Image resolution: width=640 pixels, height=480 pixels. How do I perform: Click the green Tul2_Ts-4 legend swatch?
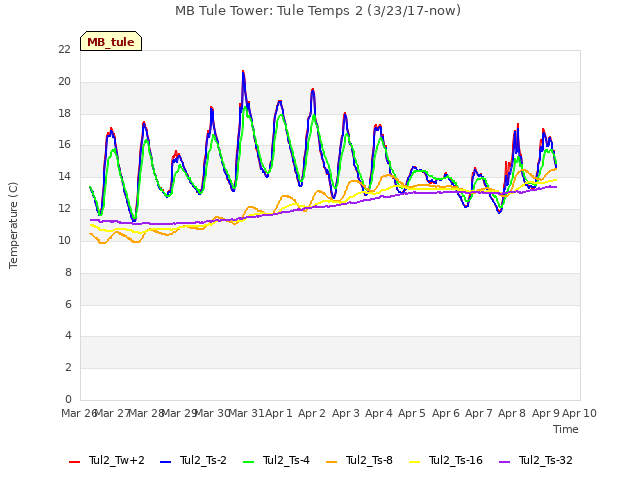click(x=248, y=462)
